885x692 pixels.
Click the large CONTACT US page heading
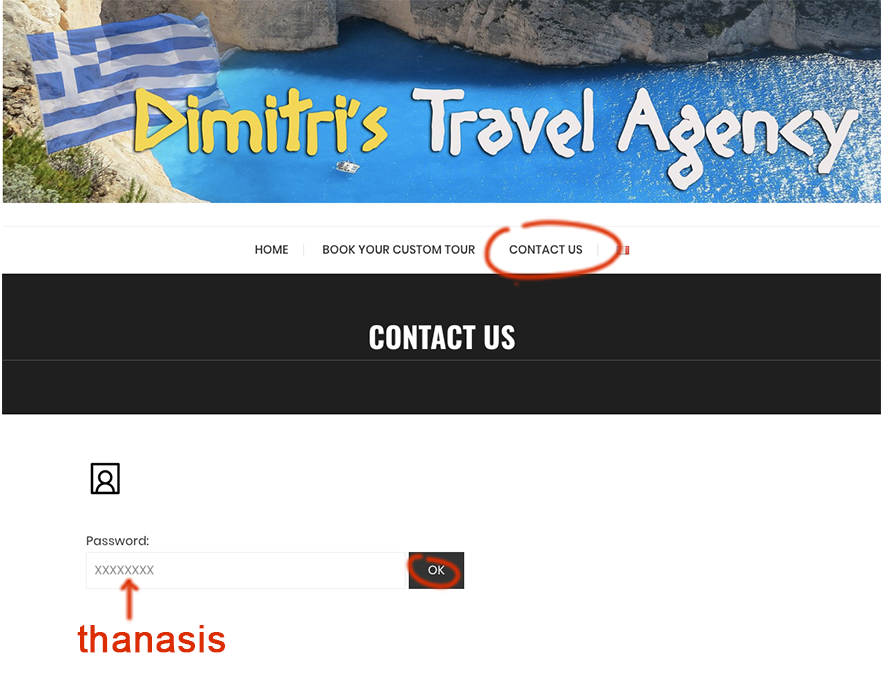pyautogui.click(x=442, y=338)
